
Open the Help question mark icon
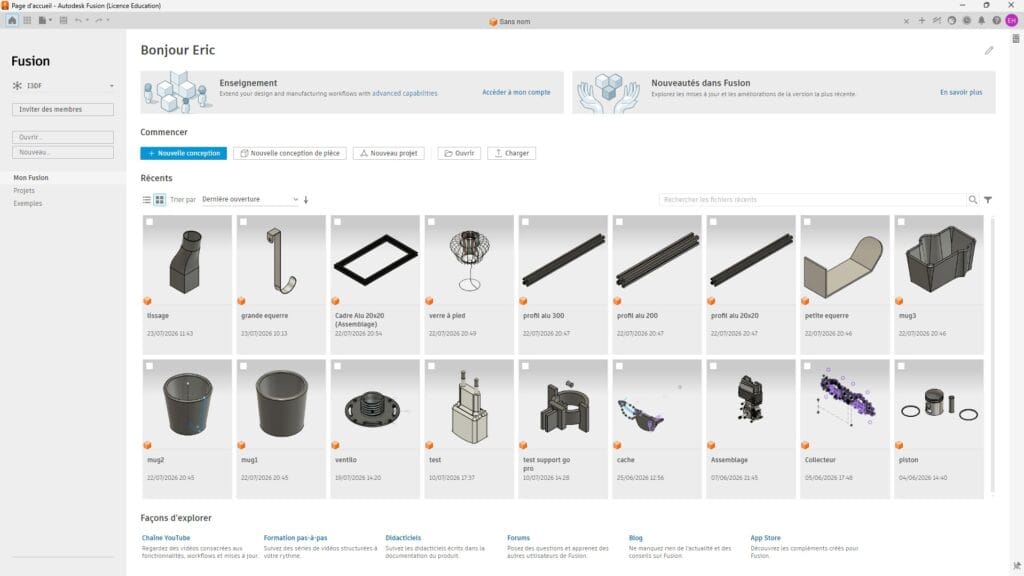click(x=996, y=21)
